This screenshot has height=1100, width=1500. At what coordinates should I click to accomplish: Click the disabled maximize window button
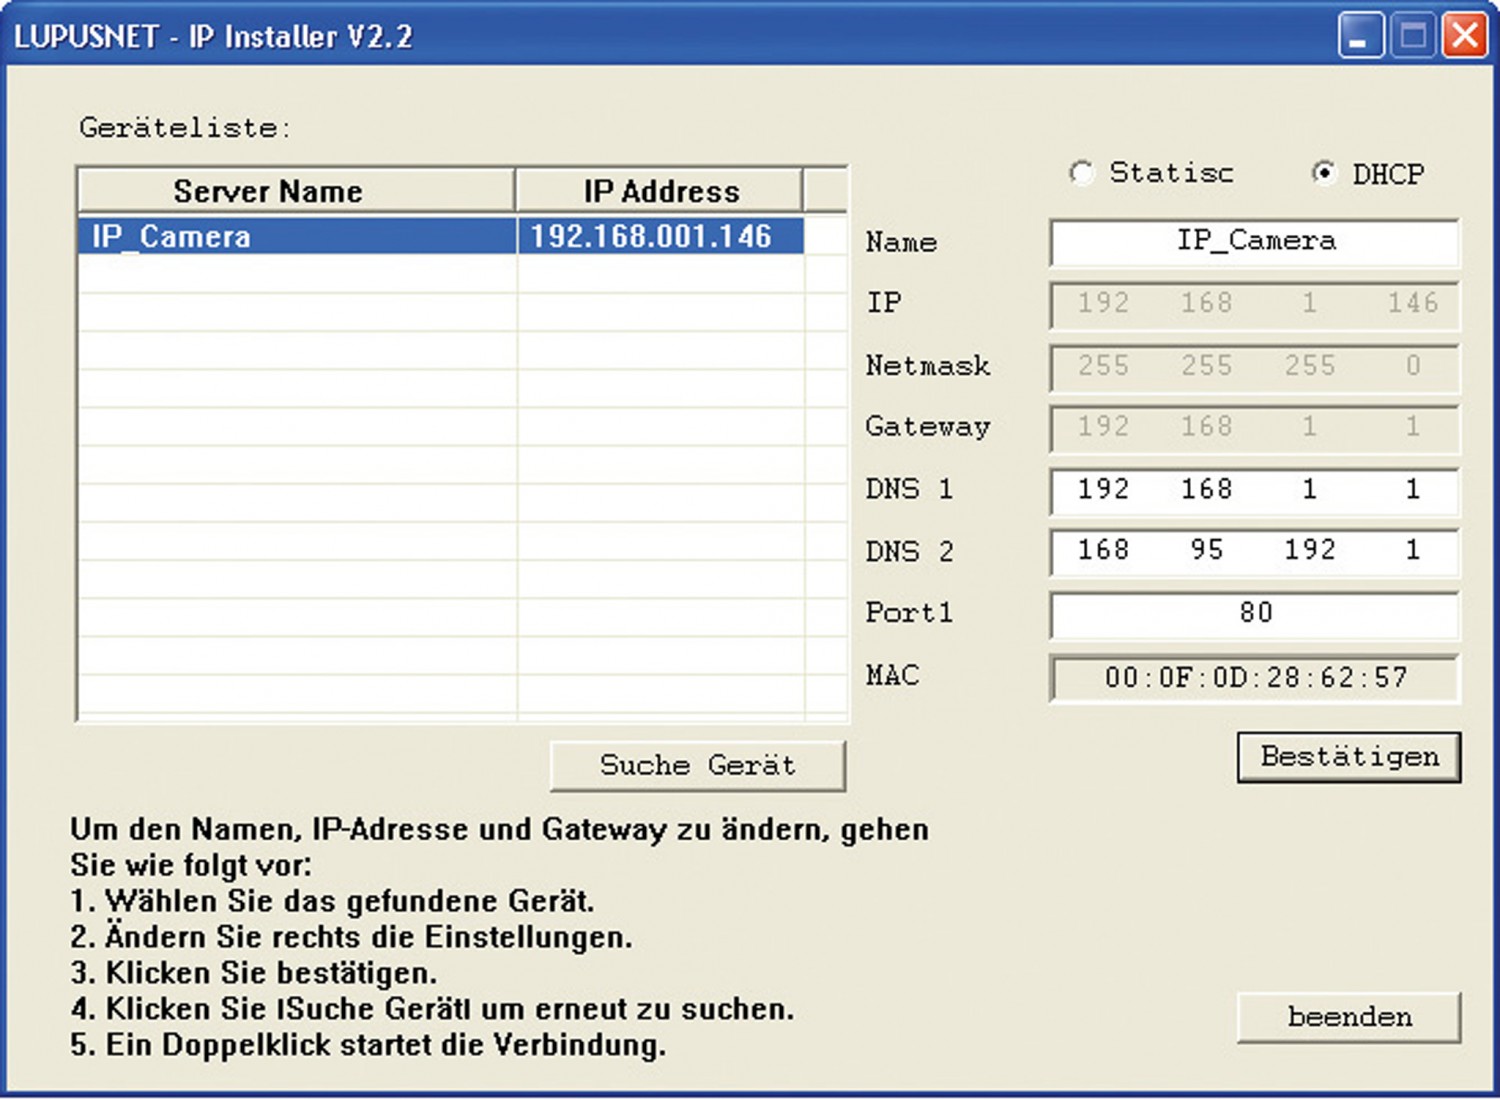[x=1413, y=36]
